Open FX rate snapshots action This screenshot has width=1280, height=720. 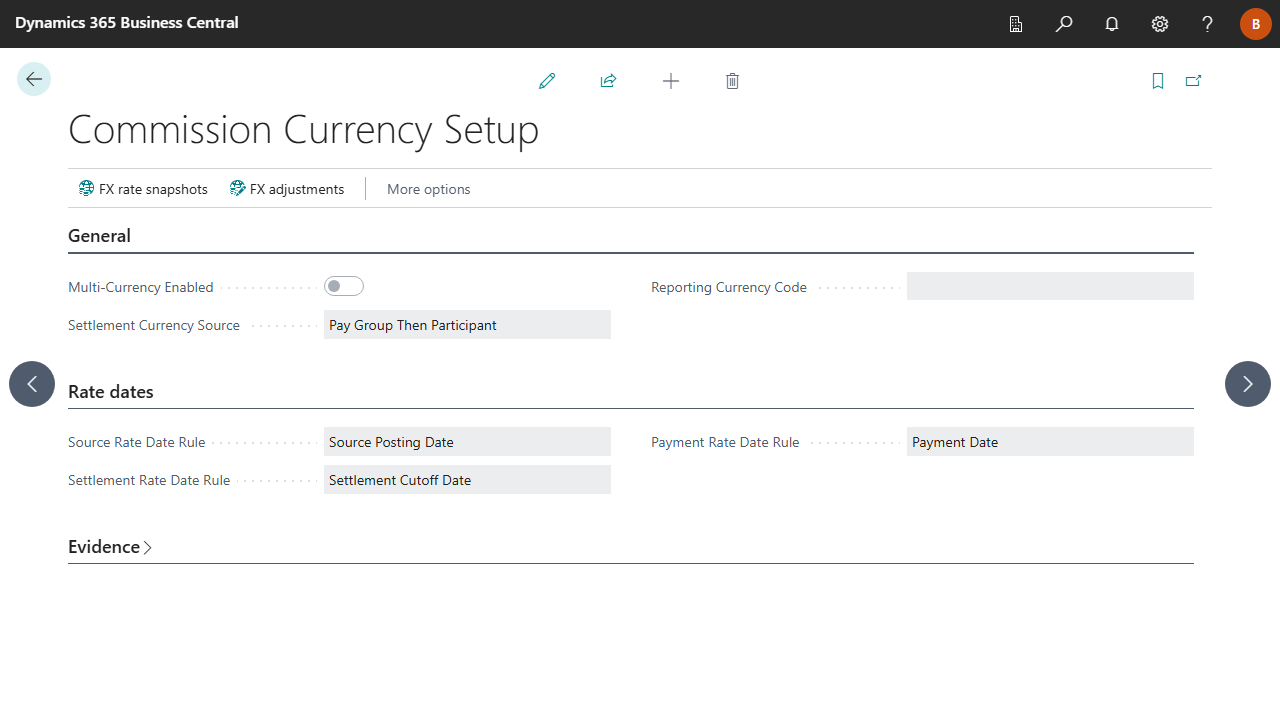143,189
